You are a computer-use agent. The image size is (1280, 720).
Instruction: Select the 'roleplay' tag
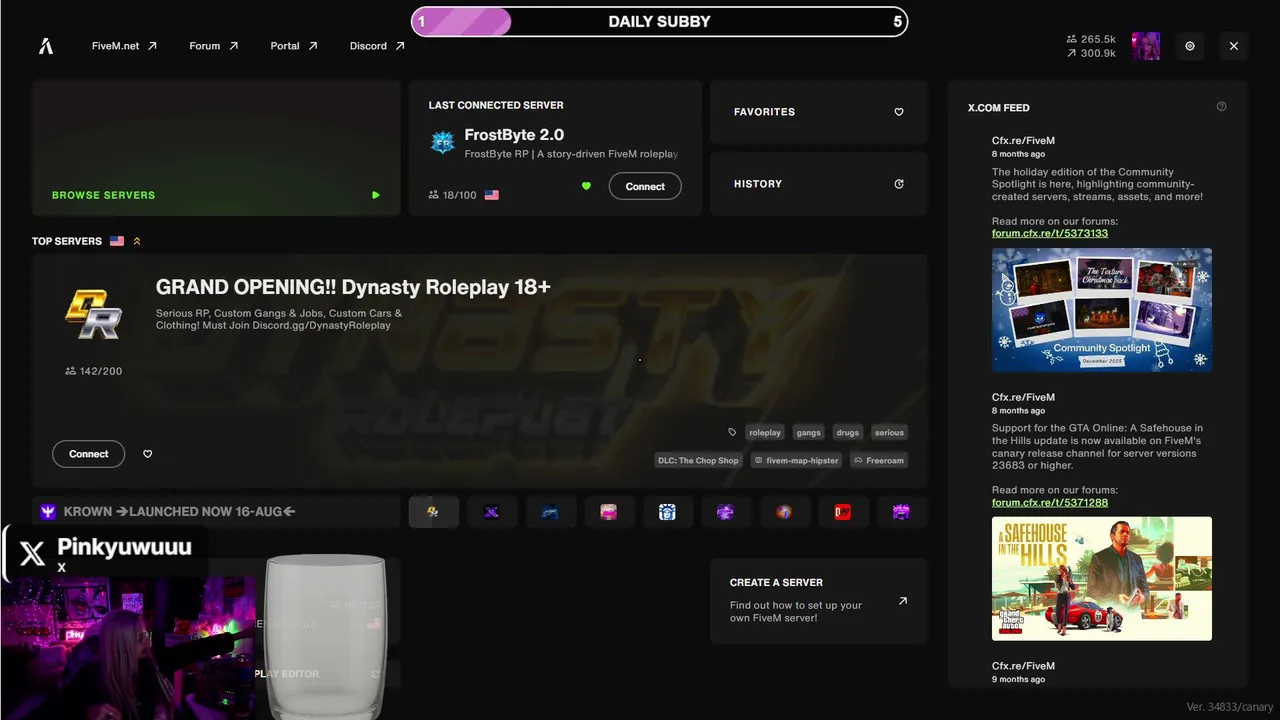tap(765, 432)
